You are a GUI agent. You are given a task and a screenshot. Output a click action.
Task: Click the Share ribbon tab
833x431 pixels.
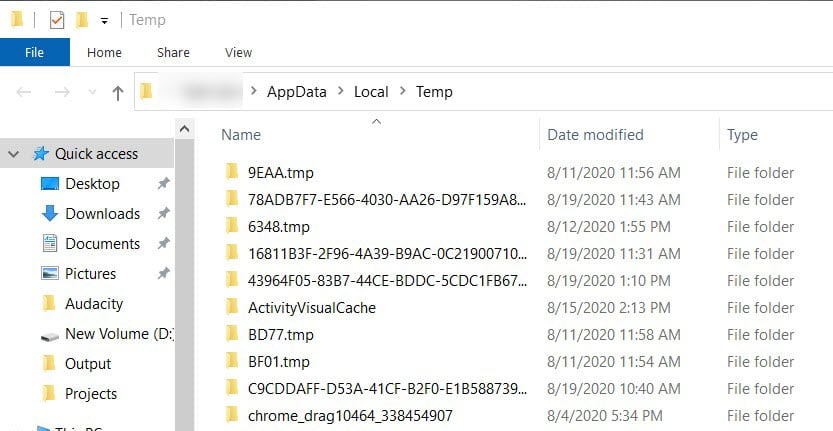click(x=173, y=52)
